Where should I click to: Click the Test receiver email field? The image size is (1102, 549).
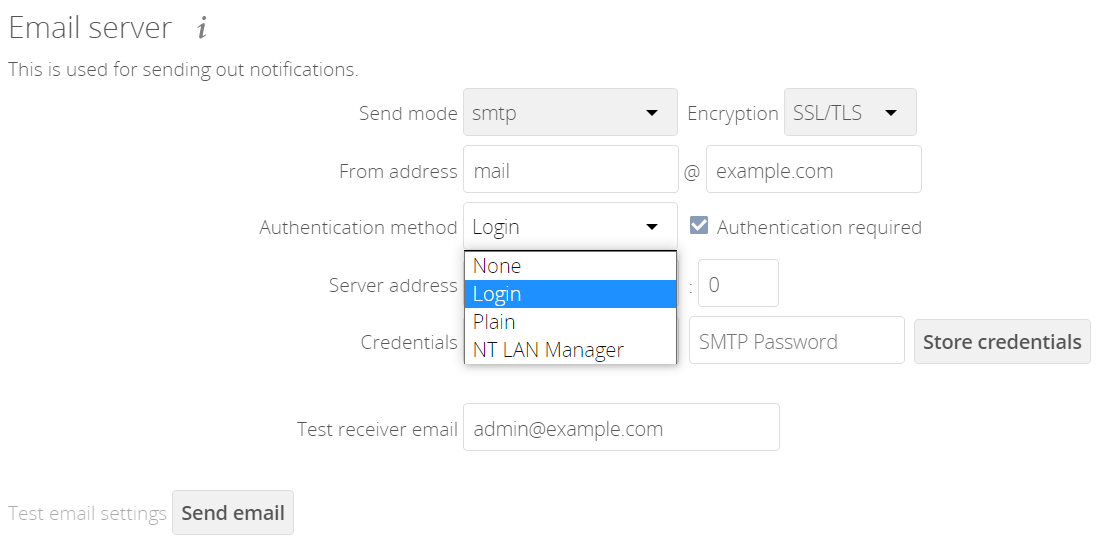(x=620, y=428)
